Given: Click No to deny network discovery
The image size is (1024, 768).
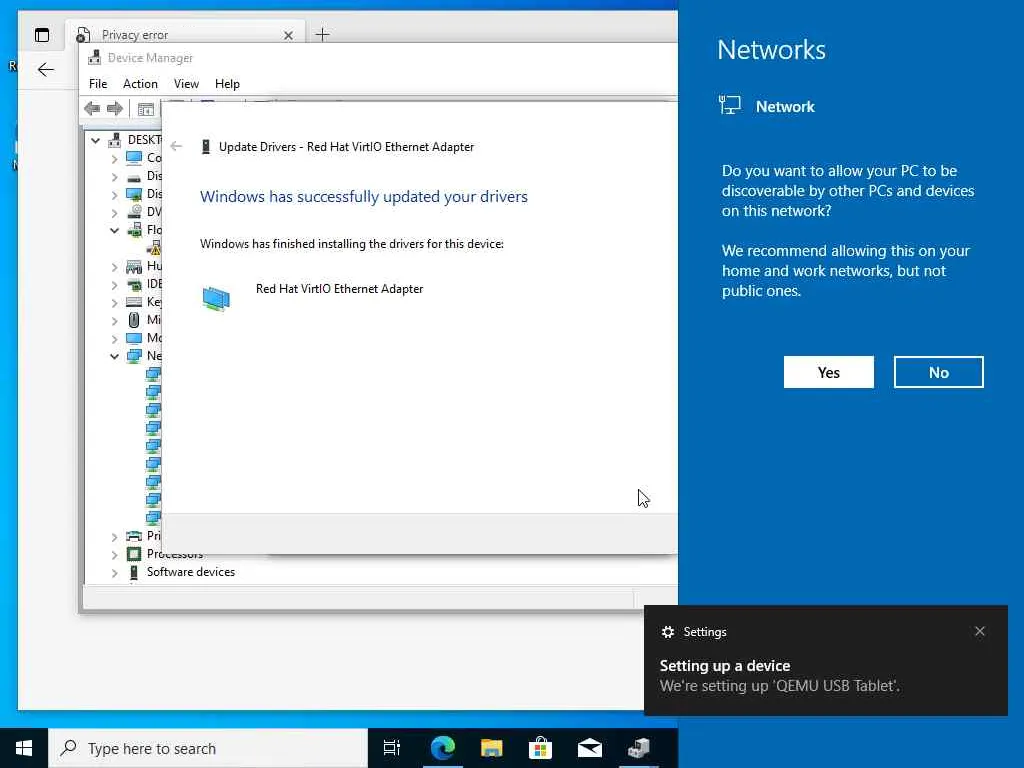Looking at the screenshot, I should [938, 372].
